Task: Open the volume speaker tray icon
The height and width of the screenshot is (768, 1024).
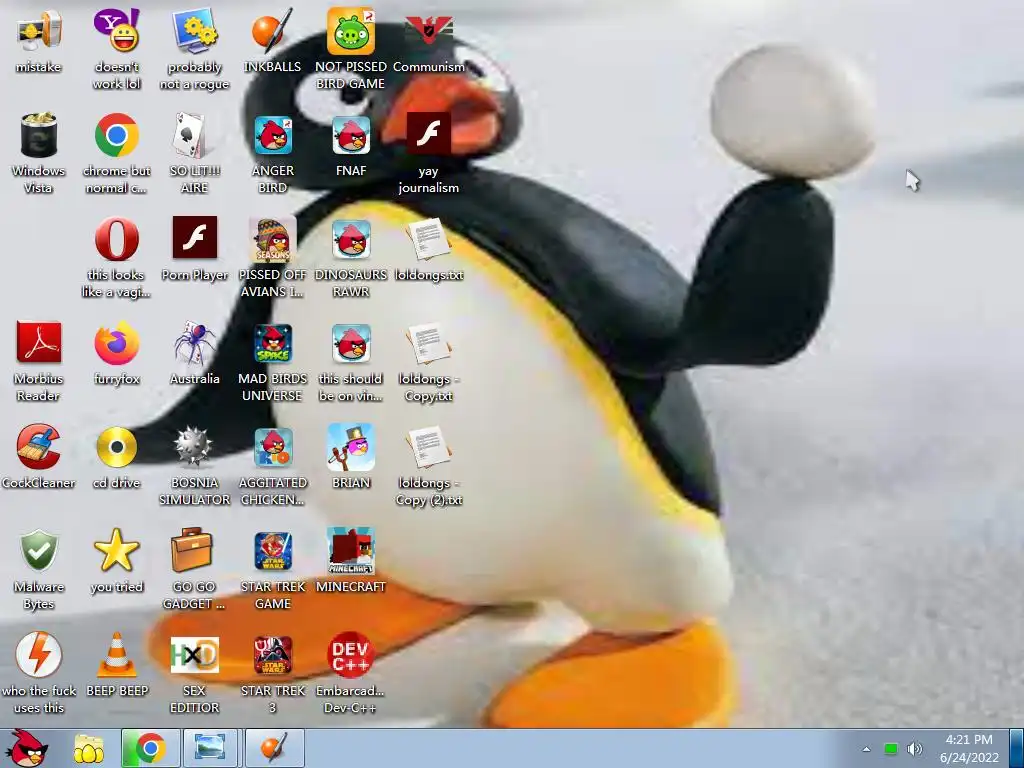Action: tap(914, 749)
